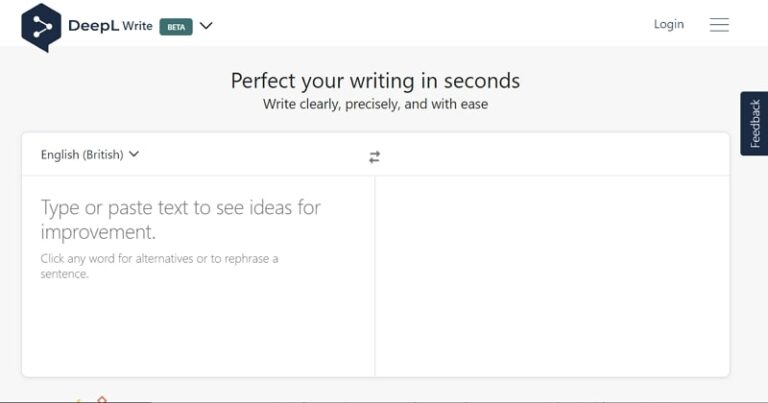Open the hamburger menu
The height and width of the screenshot is (403, 768).
(x=719, y=25)
